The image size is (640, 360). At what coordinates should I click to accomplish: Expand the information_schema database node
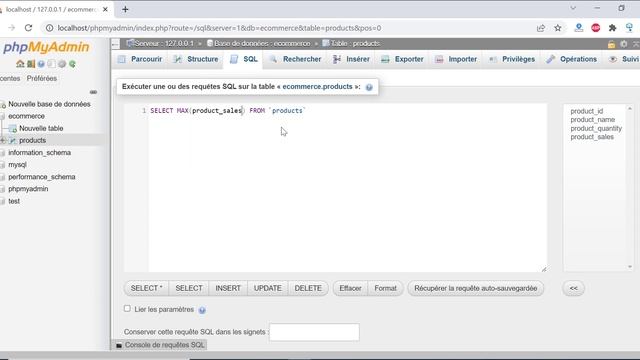(2, 153)
